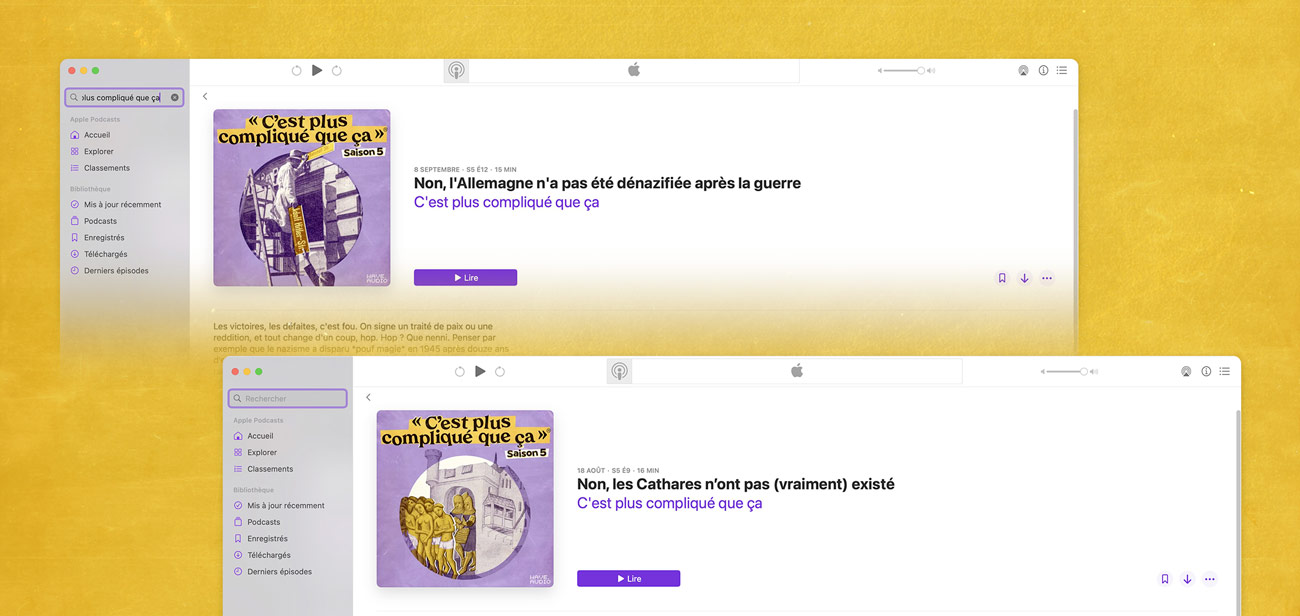Open AirPlay output in the top window
This screenshot has width=1300, height=616.
(1023, 71)
